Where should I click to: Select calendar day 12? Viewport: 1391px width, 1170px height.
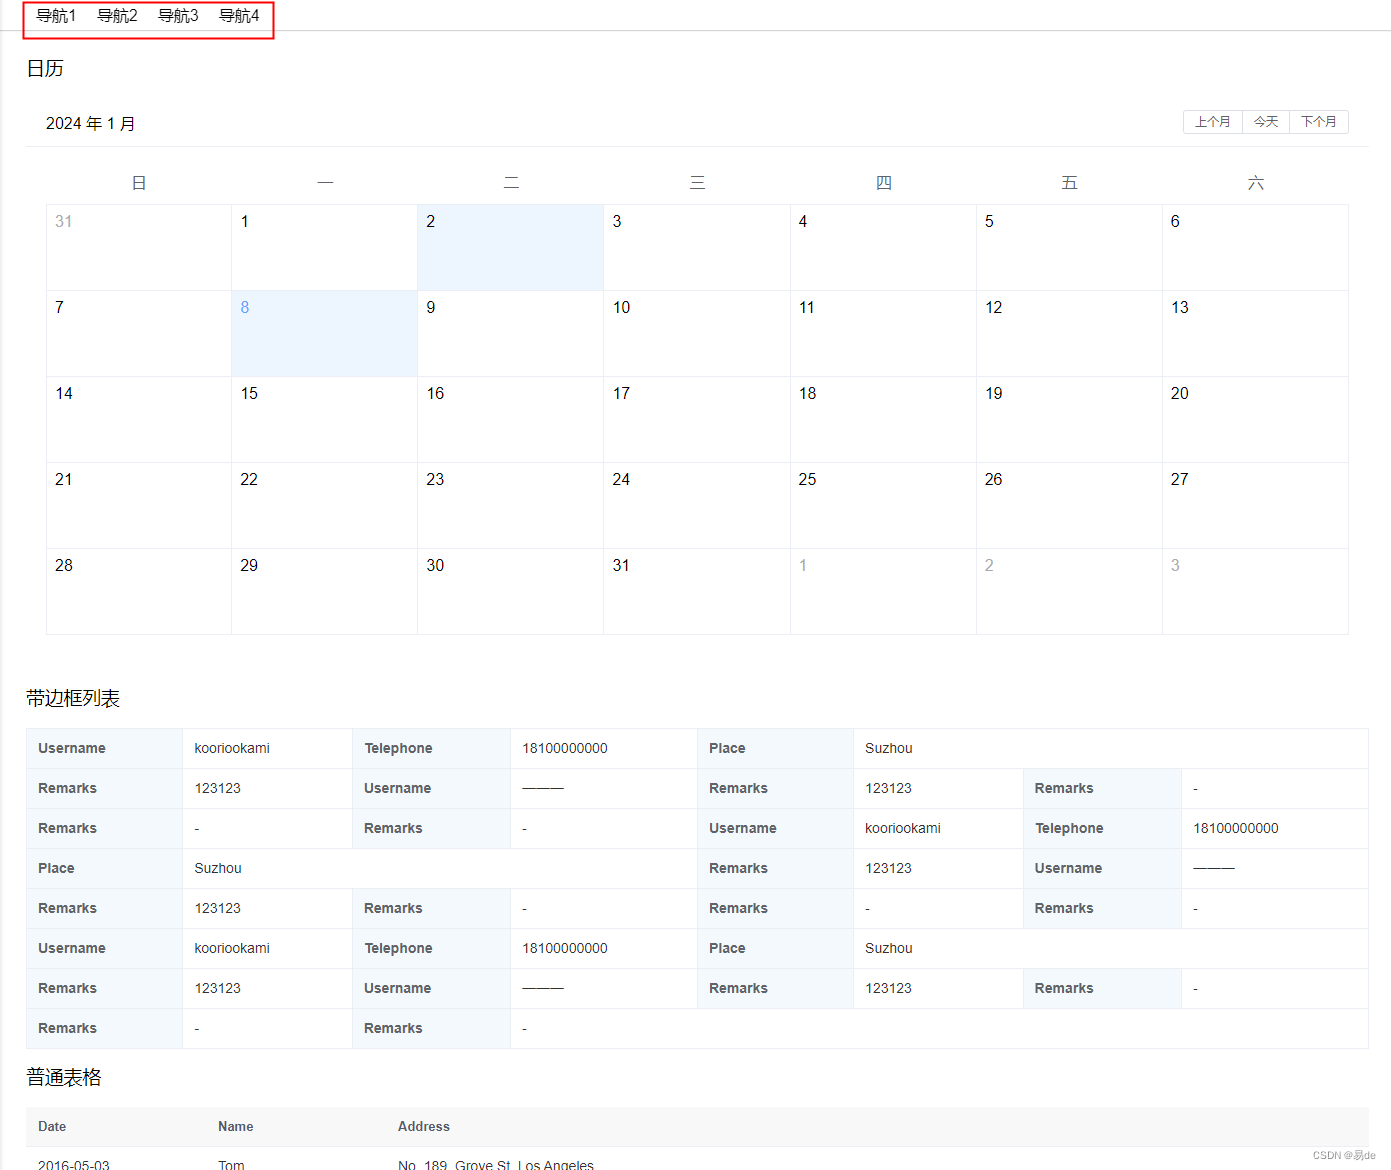[1069, 334]
